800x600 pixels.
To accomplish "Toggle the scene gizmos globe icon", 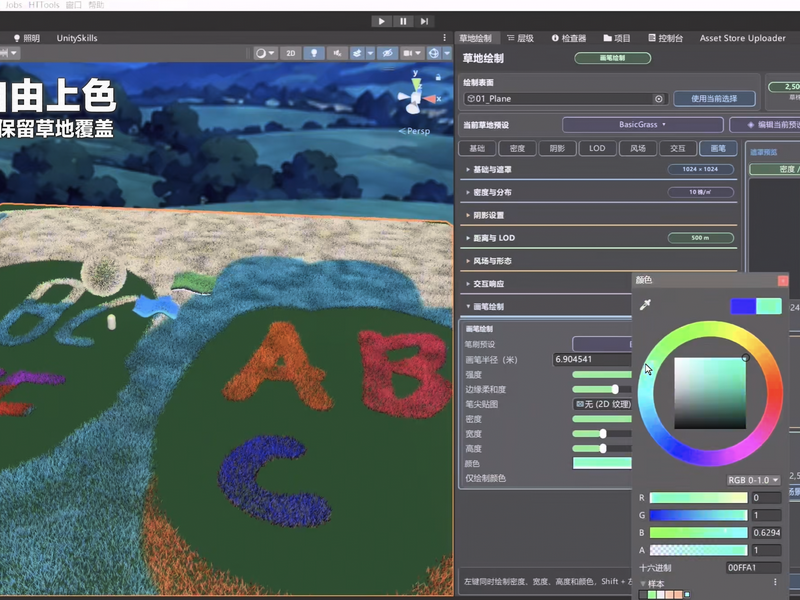I will tap(434, 53).
